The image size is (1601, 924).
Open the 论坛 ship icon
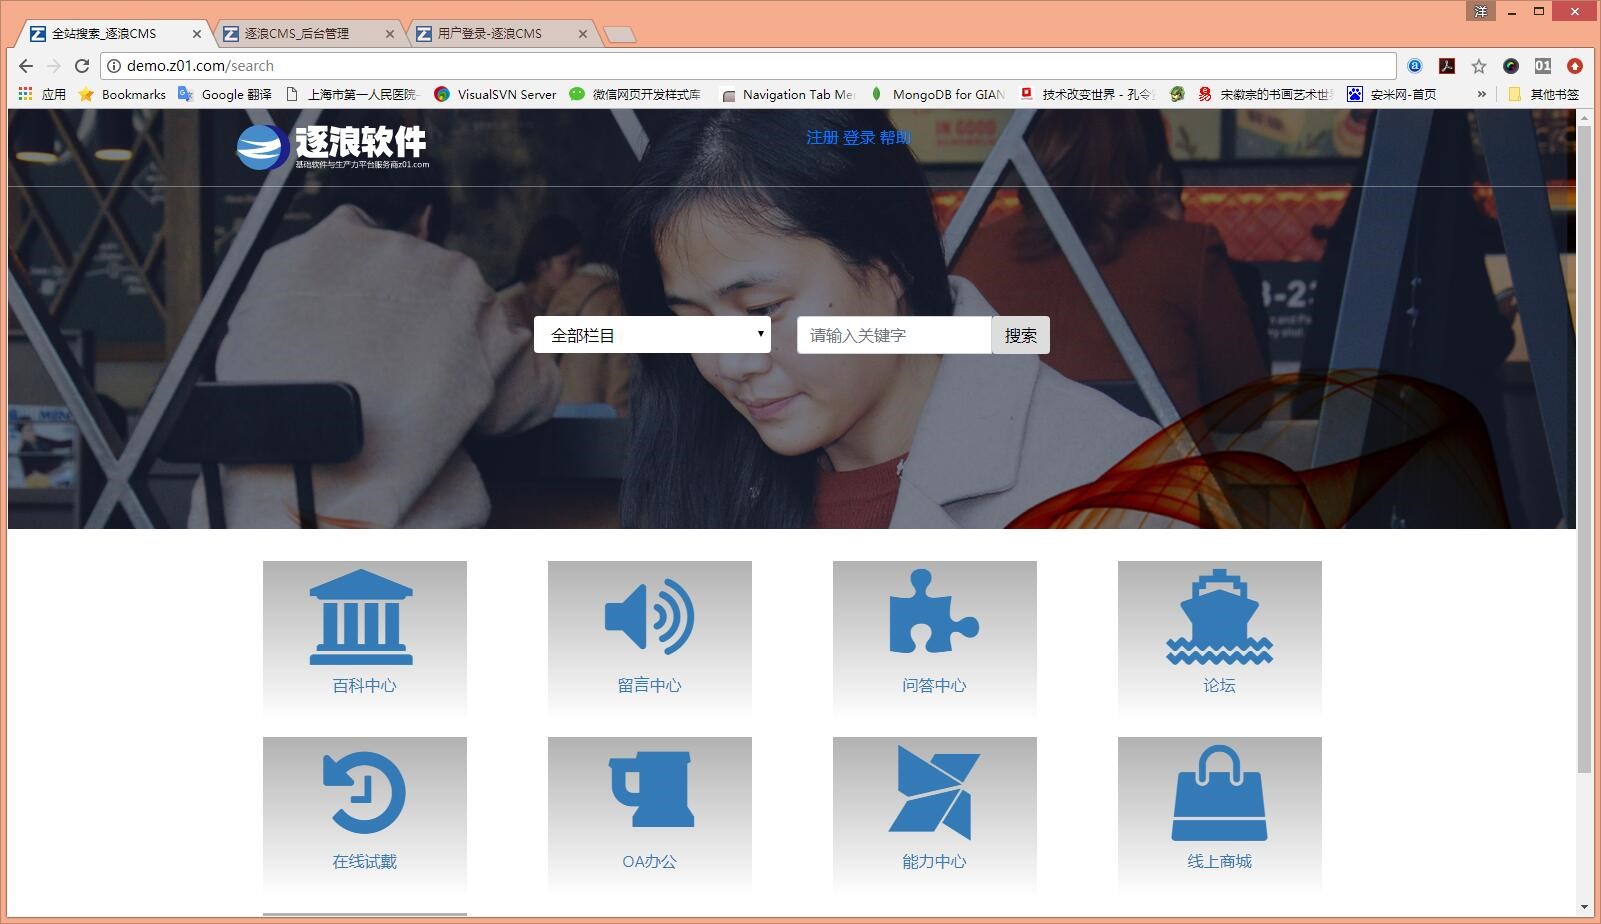pos(1218,618)
